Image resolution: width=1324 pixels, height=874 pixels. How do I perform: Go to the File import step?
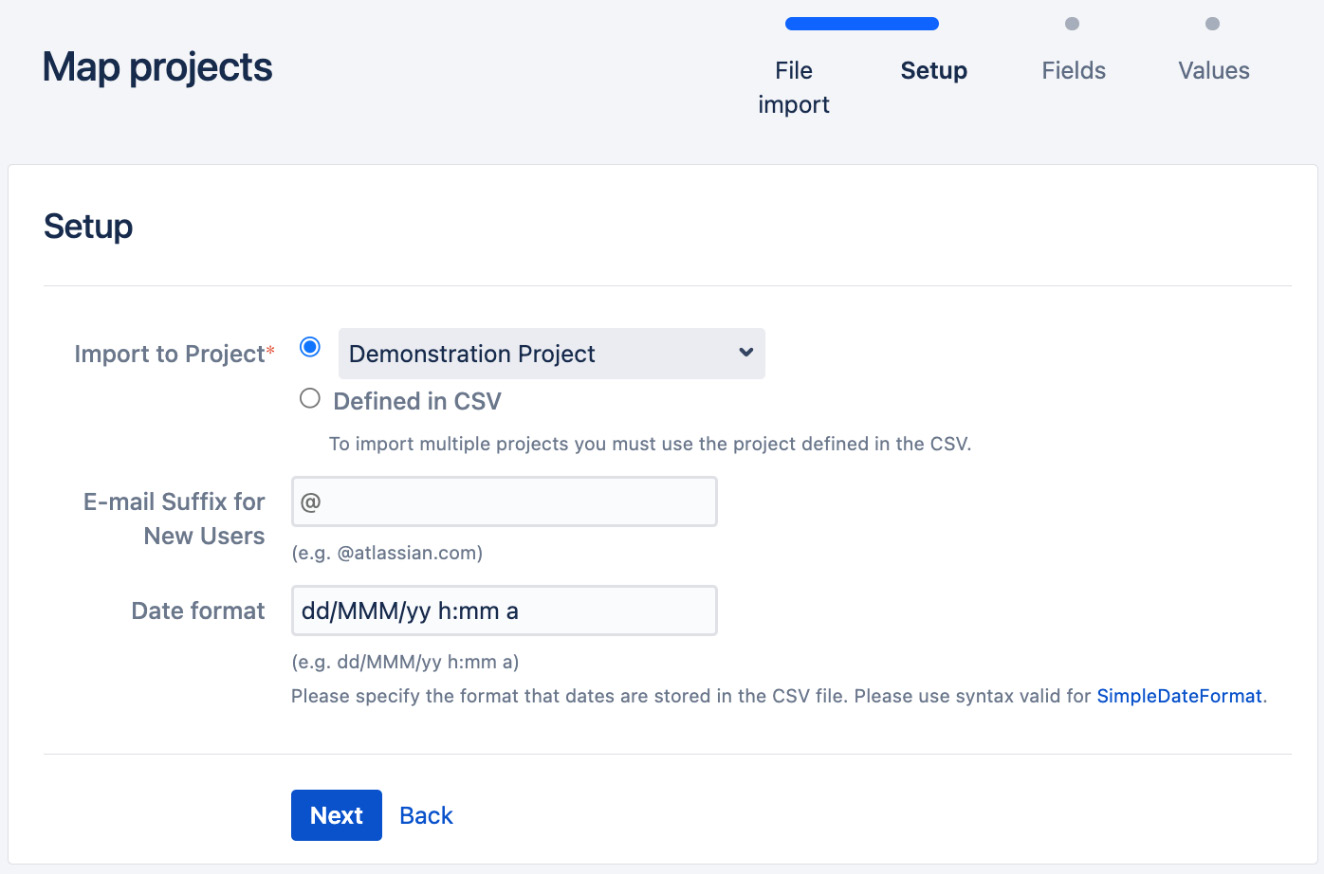(x=794, y=87)
